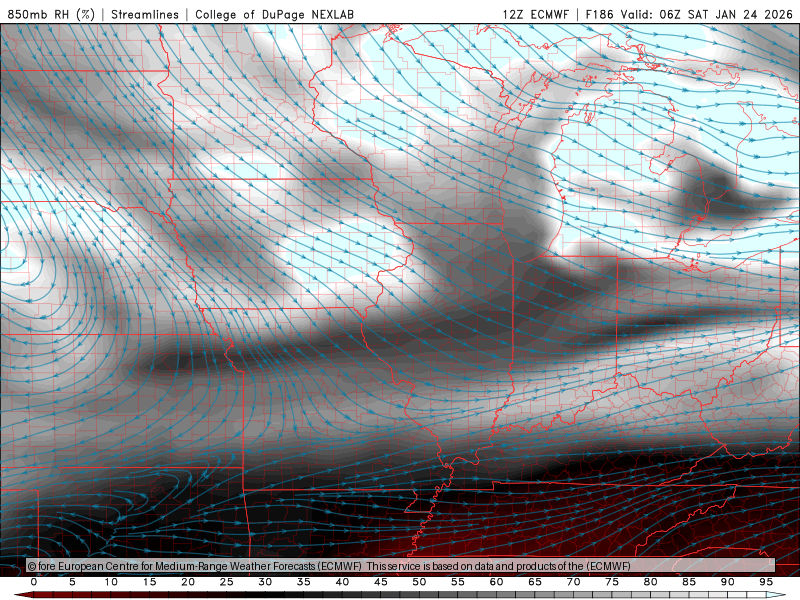800x600 pixels.
Task: Click the "85" value on the color scale
Action: click(689, 582)
